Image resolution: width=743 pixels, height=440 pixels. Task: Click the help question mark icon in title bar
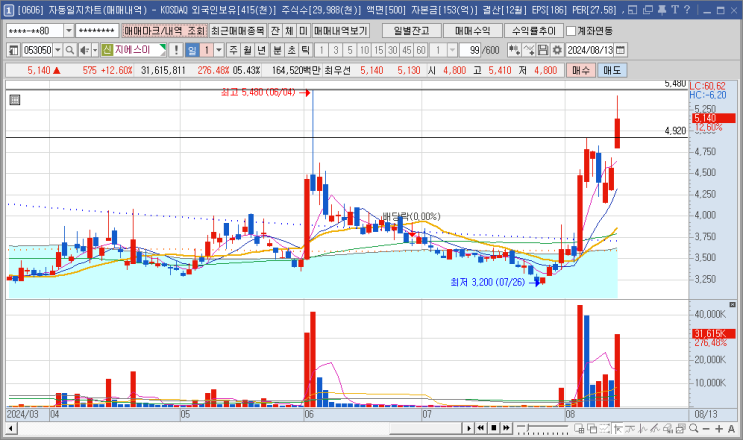(x=687, y=9)
